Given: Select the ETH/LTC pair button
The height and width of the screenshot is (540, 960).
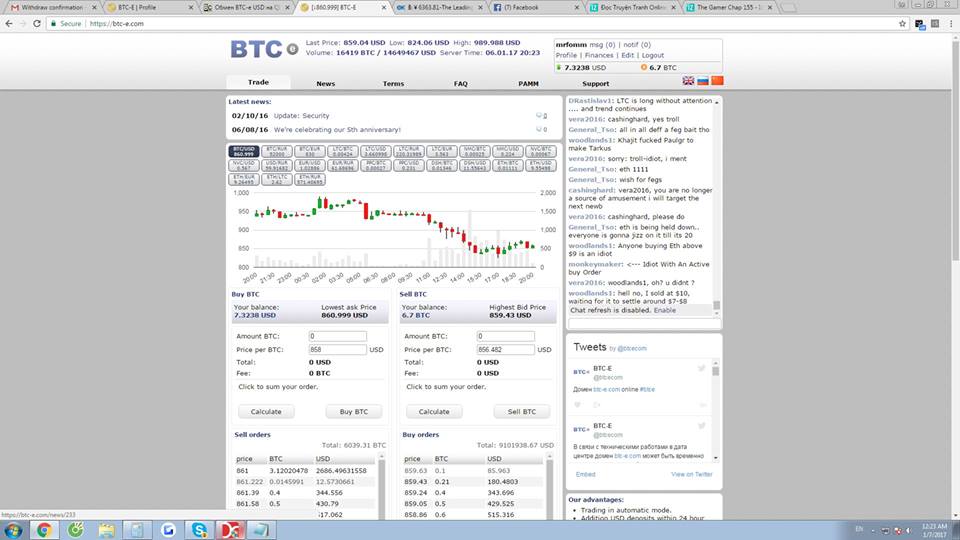Looking at the screenshot, I should pyautogui.click(x=277, y=179).
